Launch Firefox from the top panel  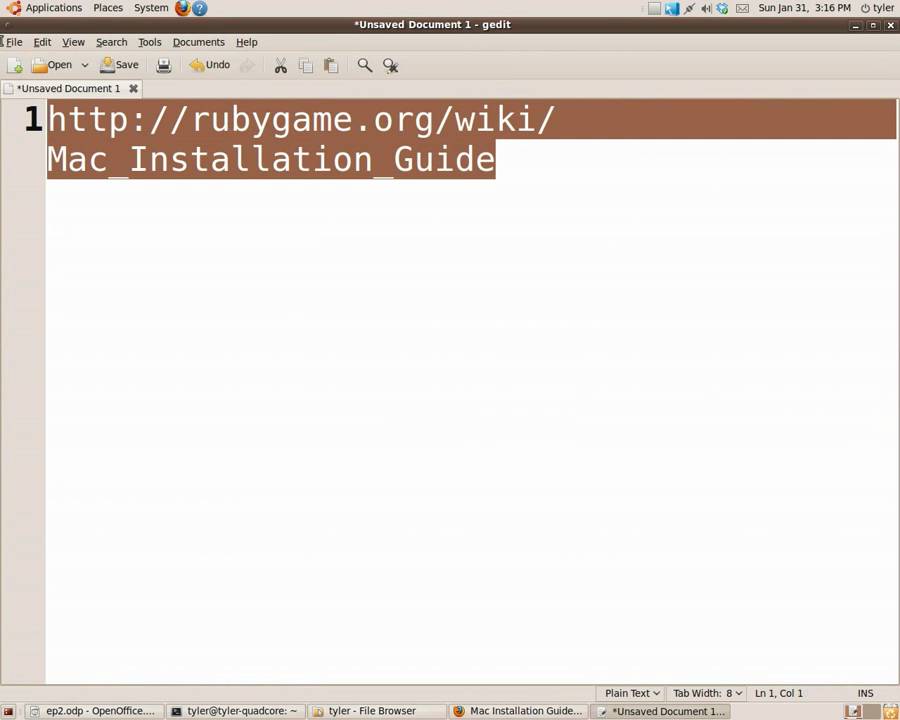(x=183, y=8)
